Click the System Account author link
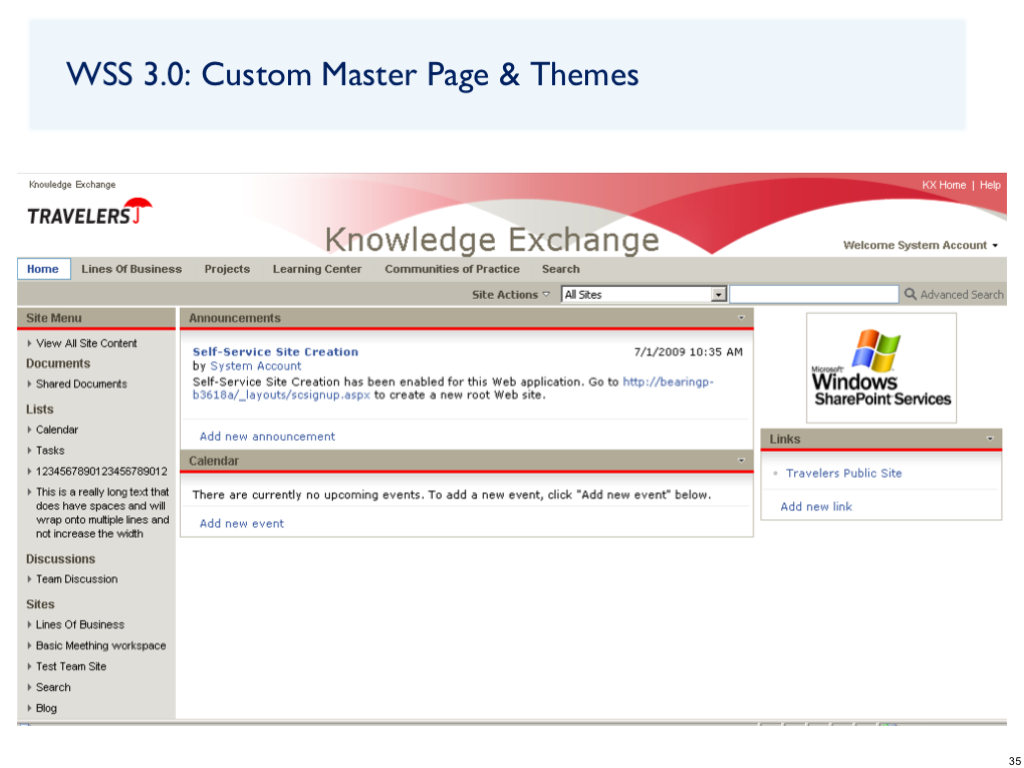The width and height of the screenshot is (1024, 768). [256, 366]
